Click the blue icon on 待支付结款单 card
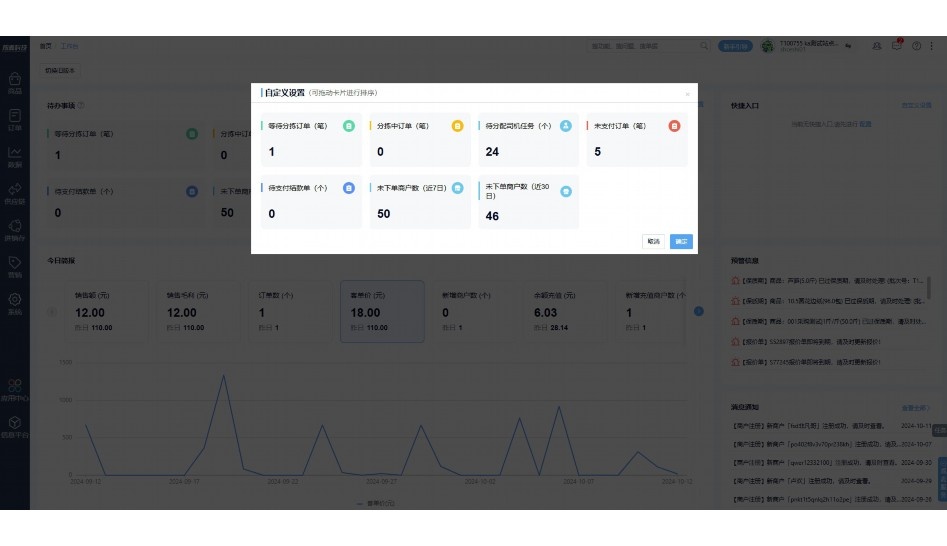 [x=348, y=188]
